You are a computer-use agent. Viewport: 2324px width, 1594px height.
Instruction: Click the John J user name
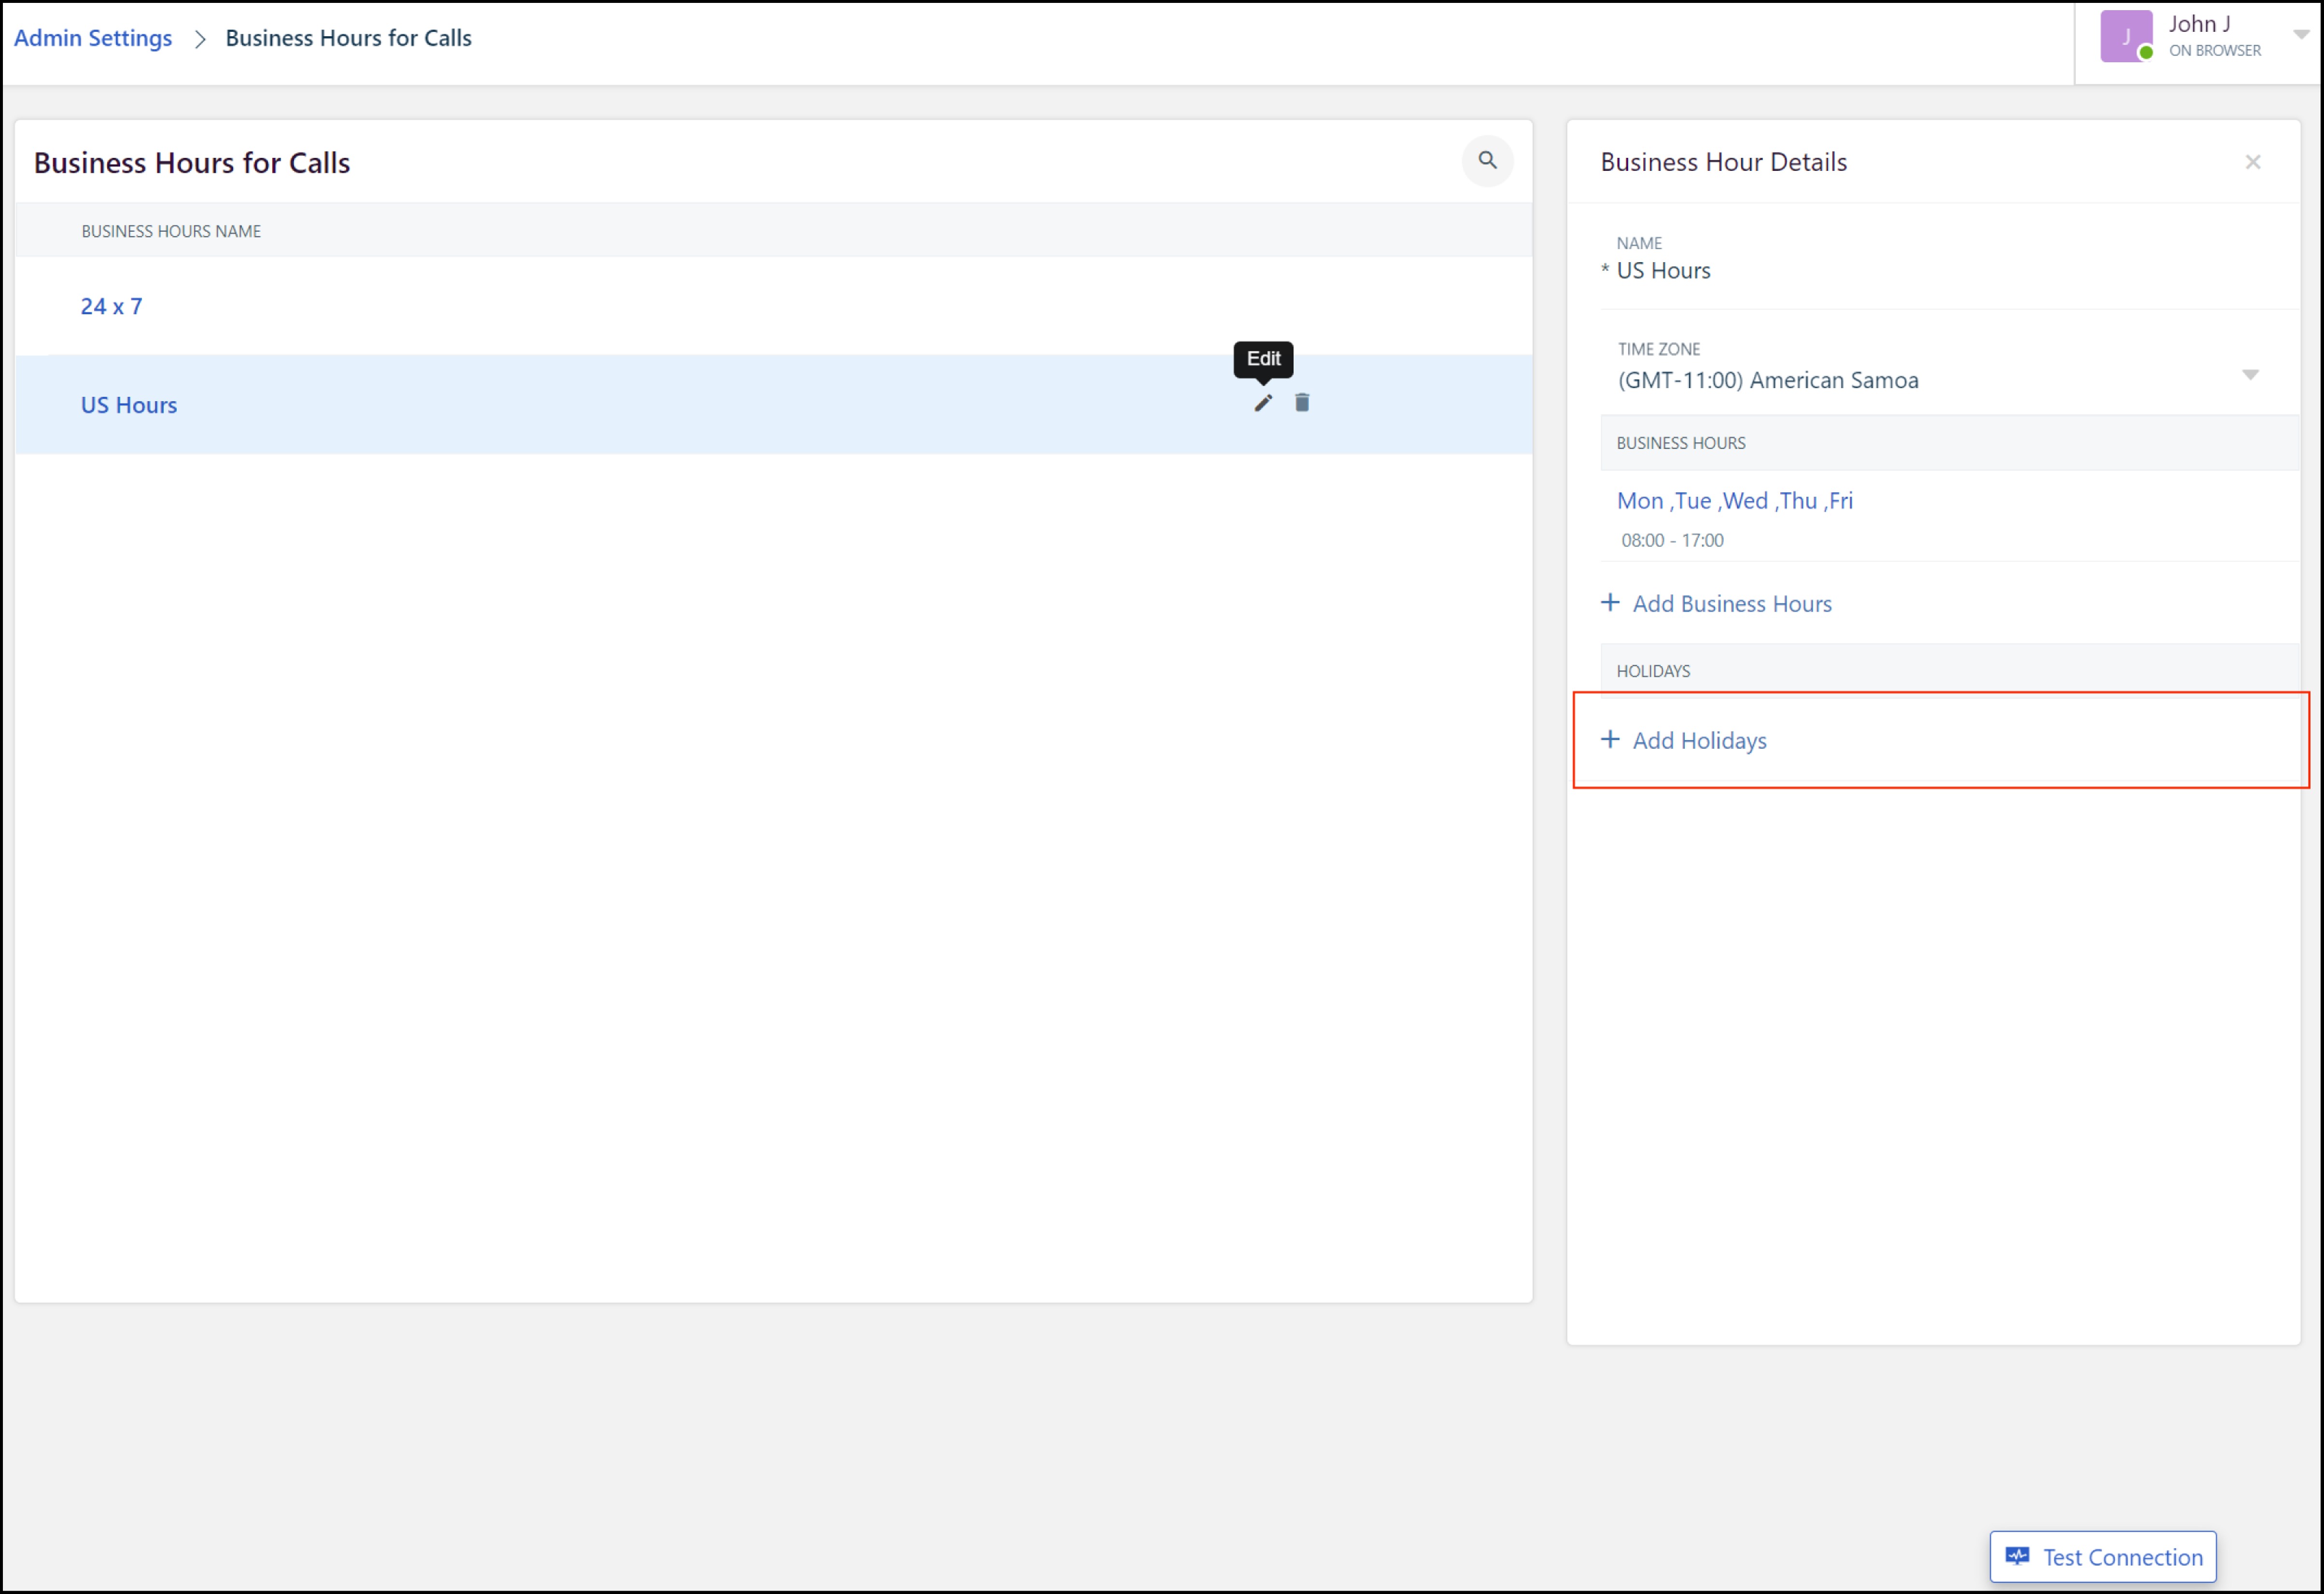[x=2199, y=24]
